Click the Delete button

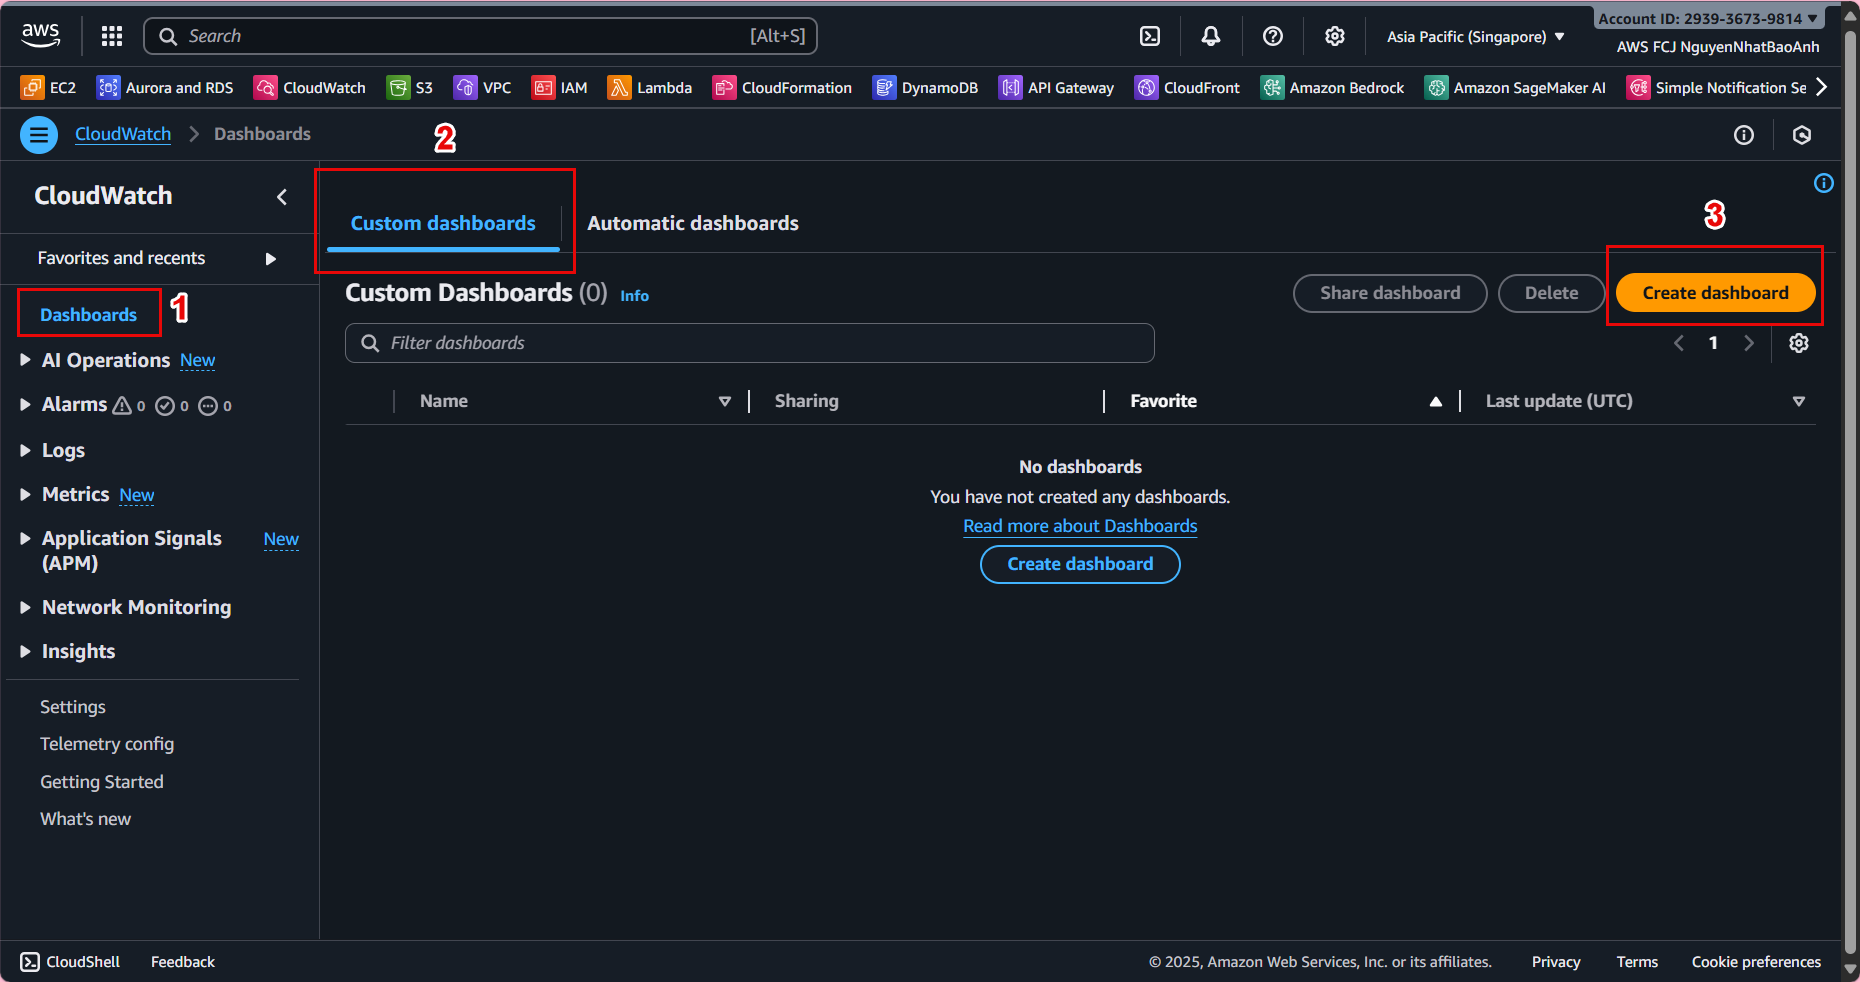point(1551,293)
